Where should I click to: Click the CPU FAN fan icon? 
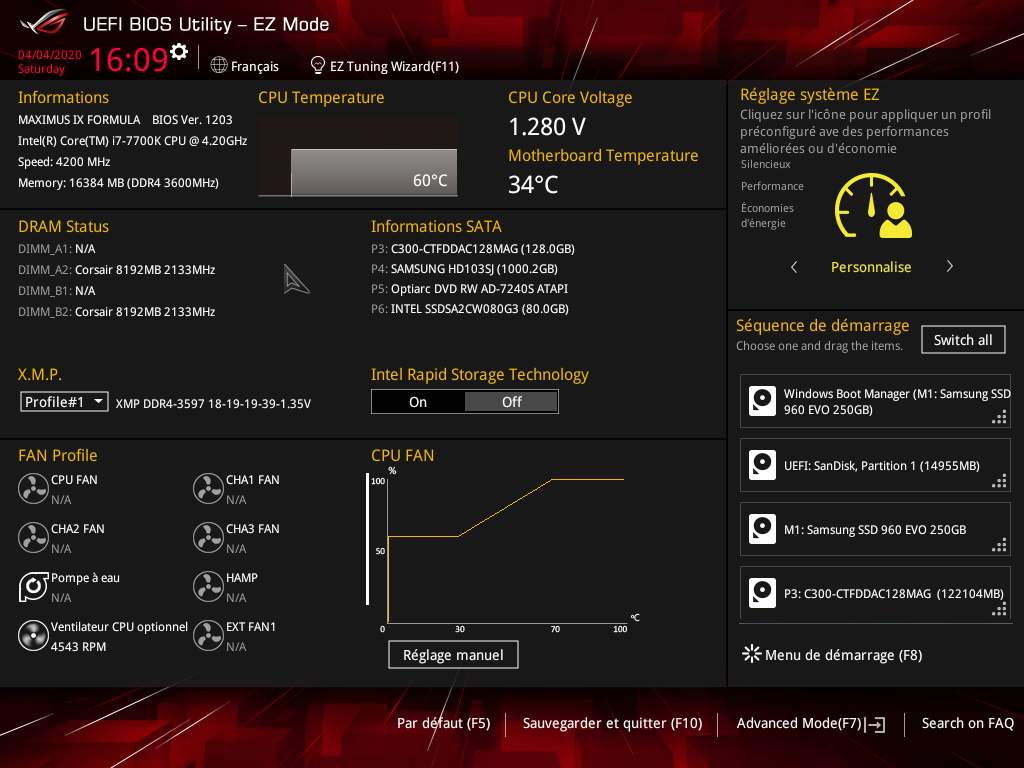point(33,488)
